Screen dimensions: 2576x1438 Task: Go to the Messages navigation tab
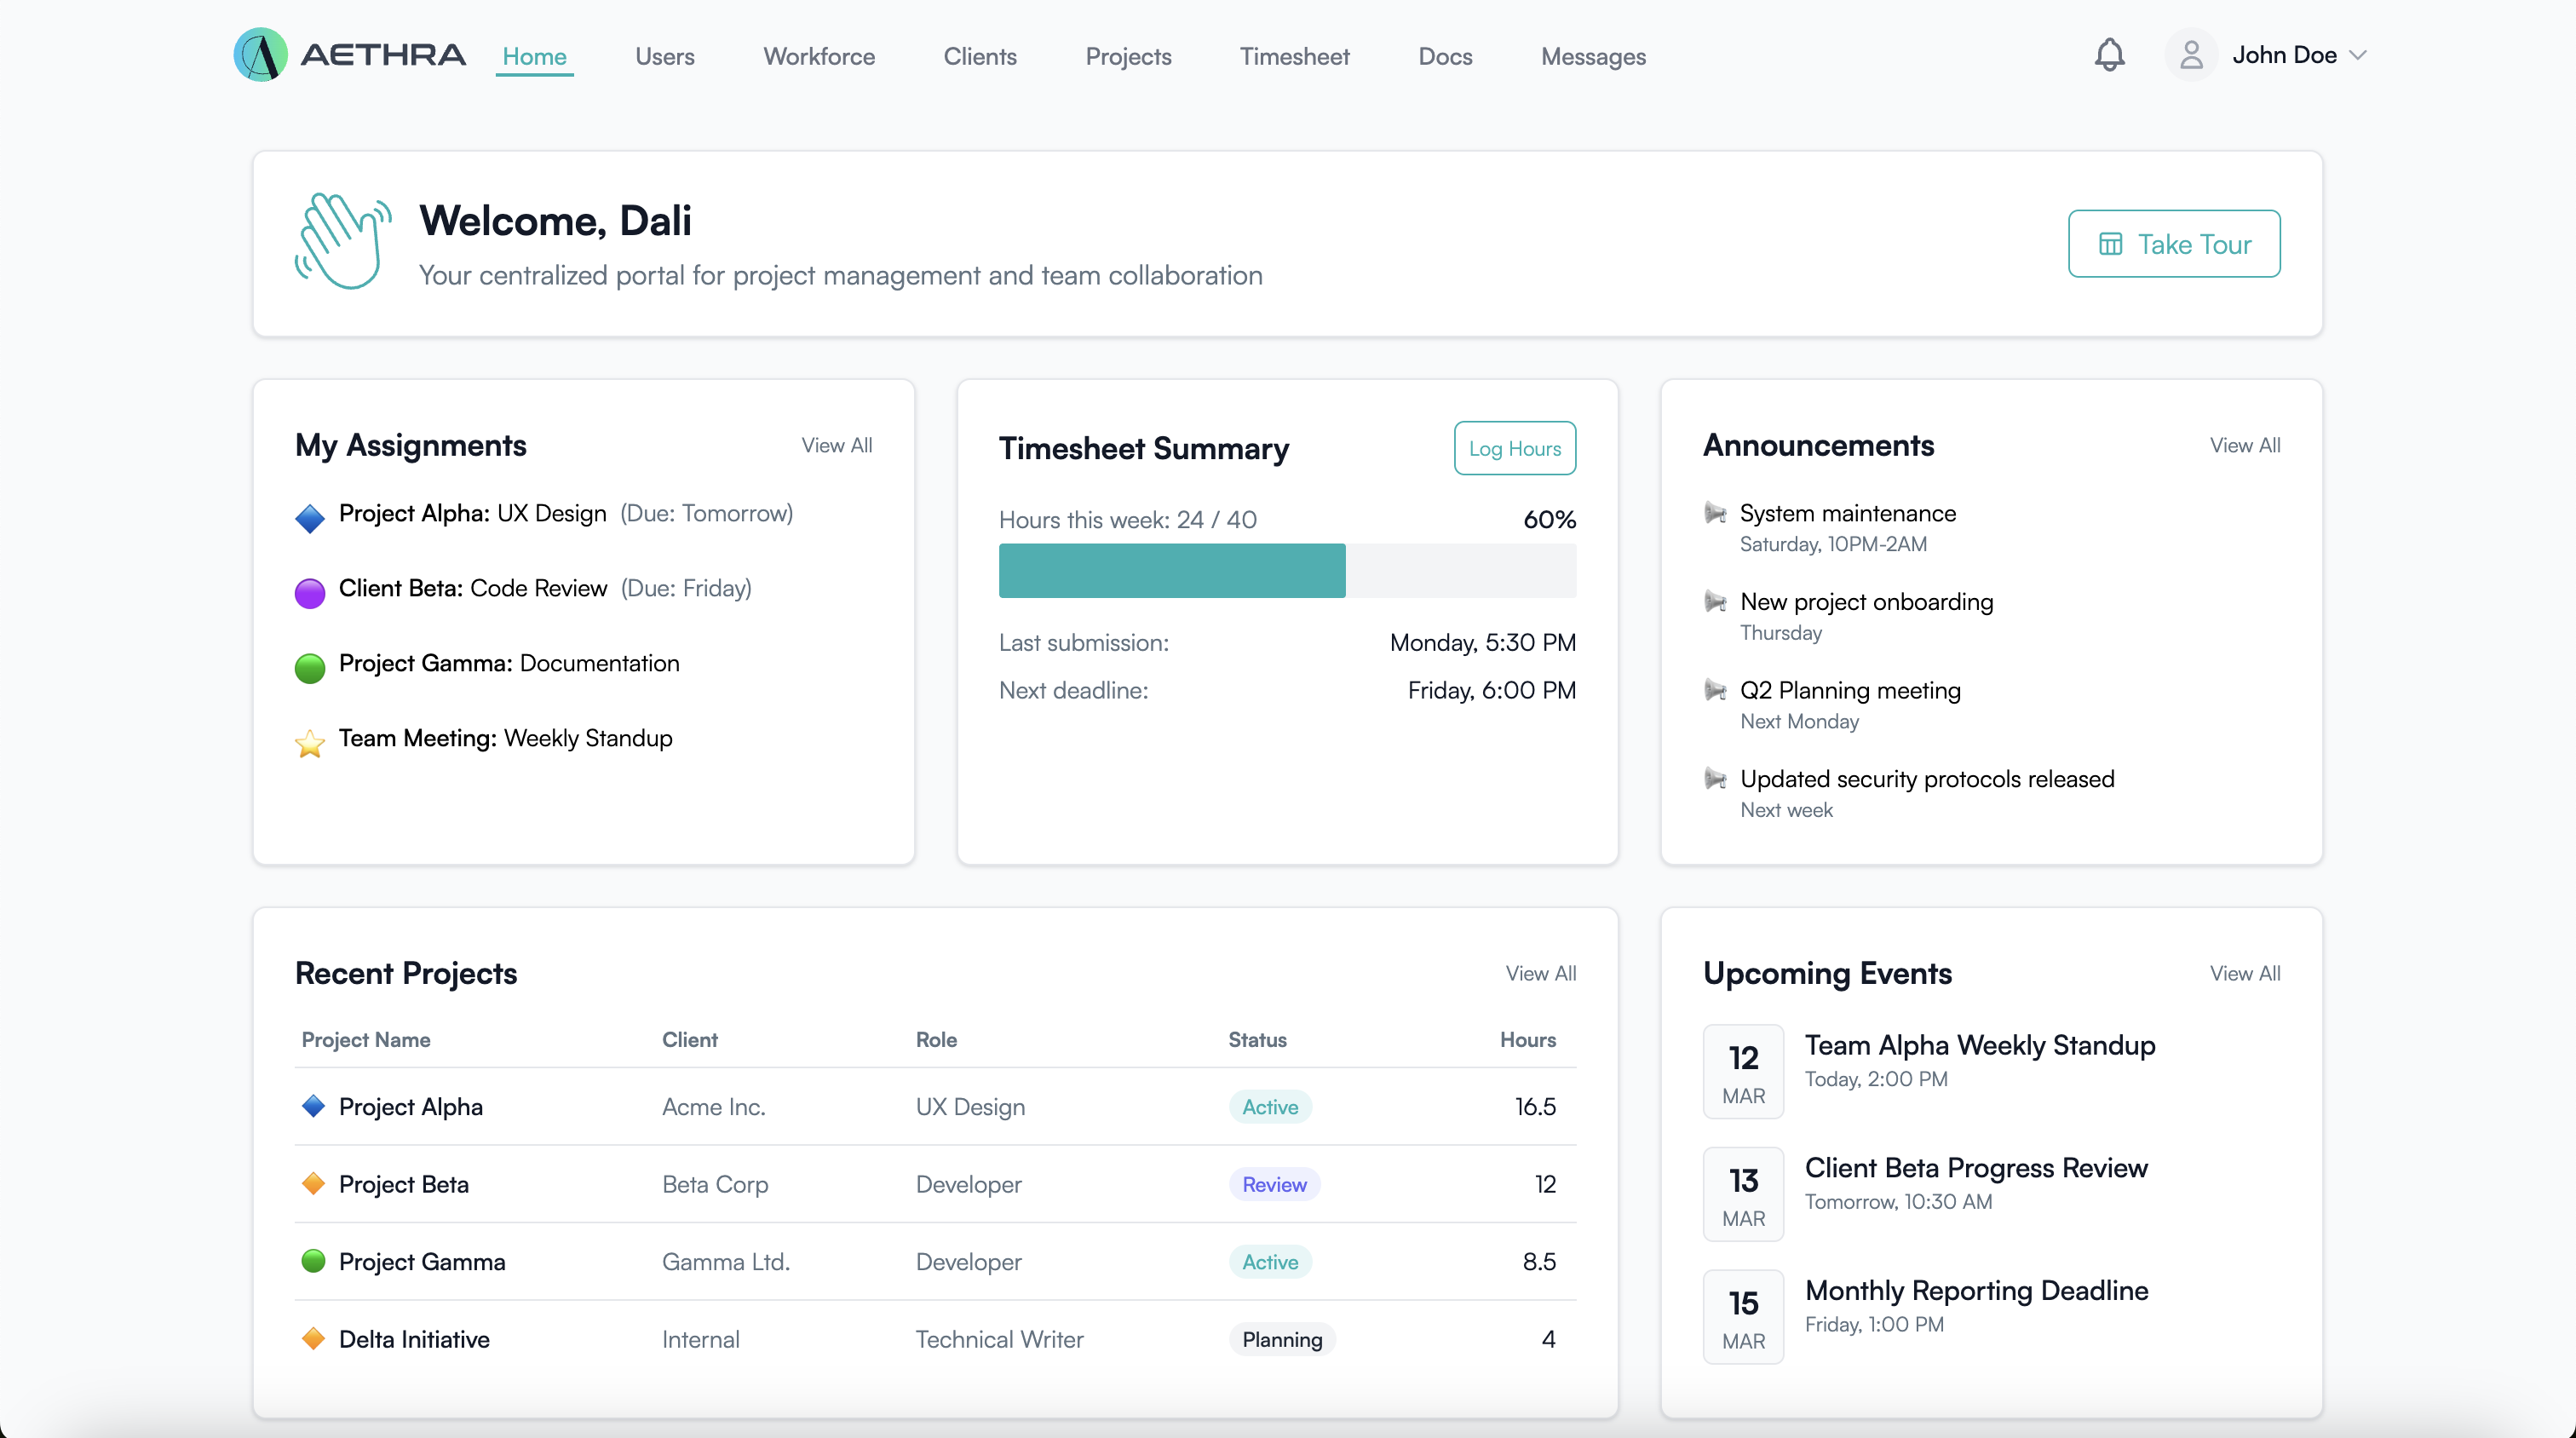click(x=1592, y=56)
